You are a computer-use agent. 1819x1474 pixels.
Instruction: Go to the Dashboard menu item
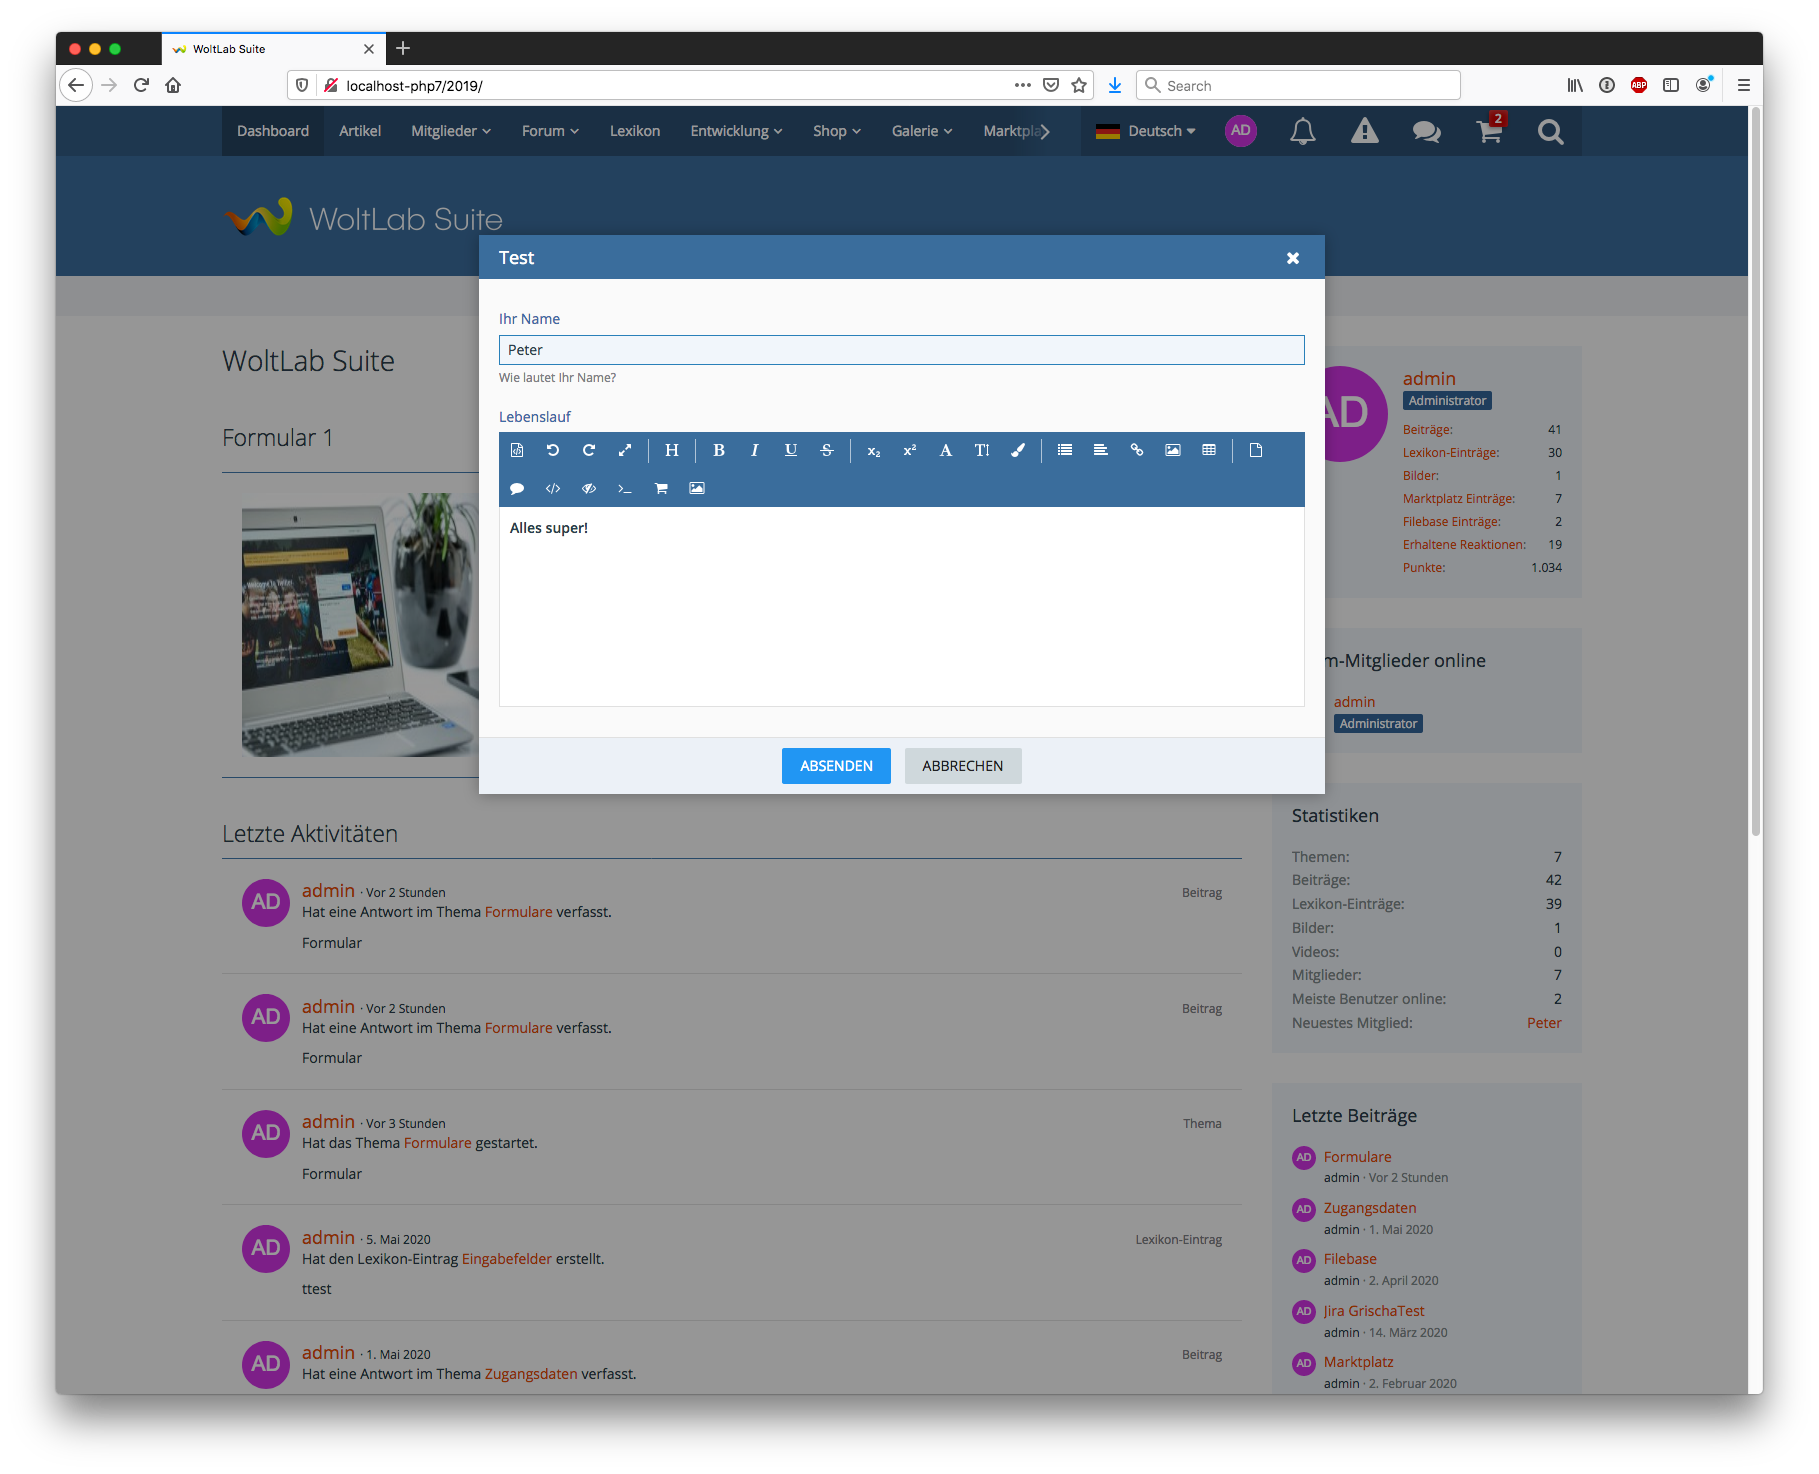tap(273, 131)
